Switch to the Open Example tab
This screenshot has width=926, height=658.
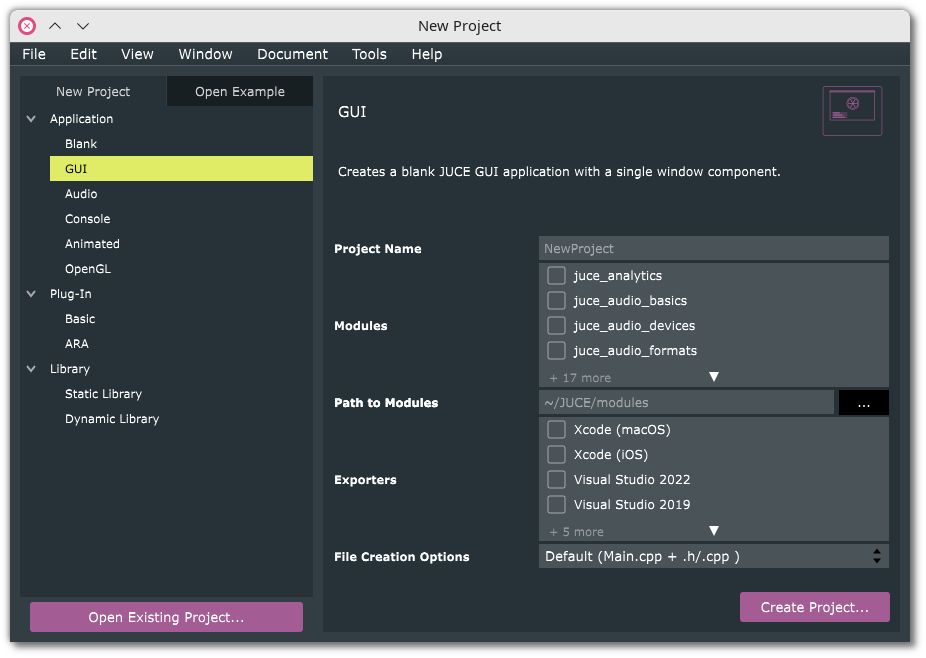click(240, 92)
